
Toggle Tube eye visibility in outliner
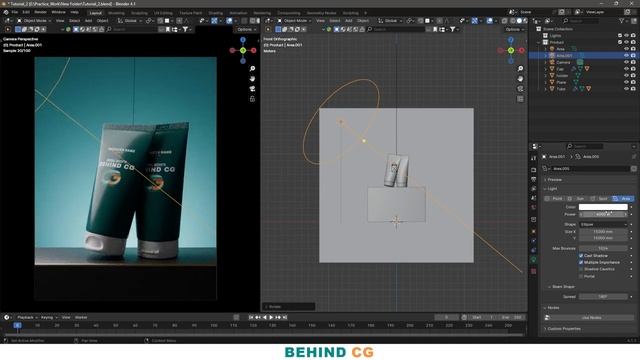627,89
